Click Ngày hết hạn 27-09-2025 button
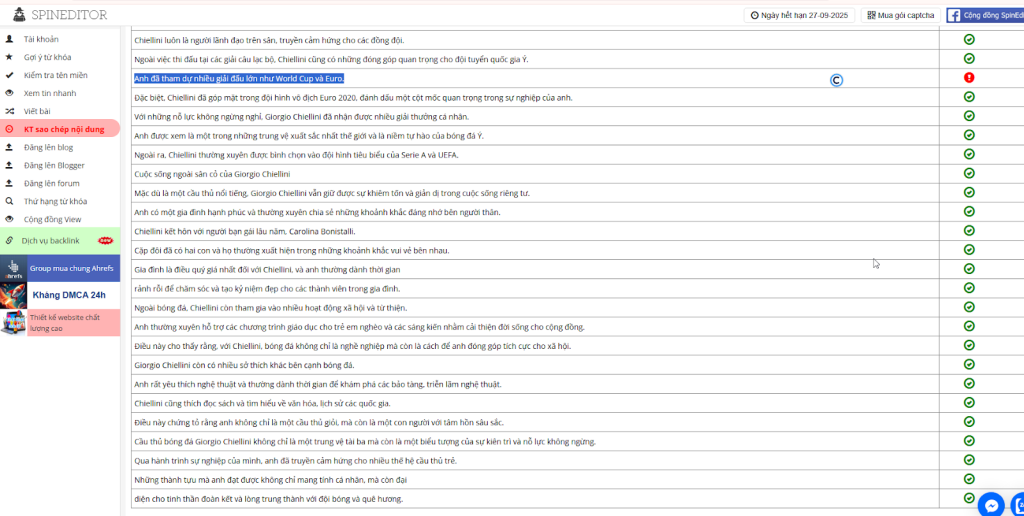Viewport: 1024px width, 516px height. (798, 15)
